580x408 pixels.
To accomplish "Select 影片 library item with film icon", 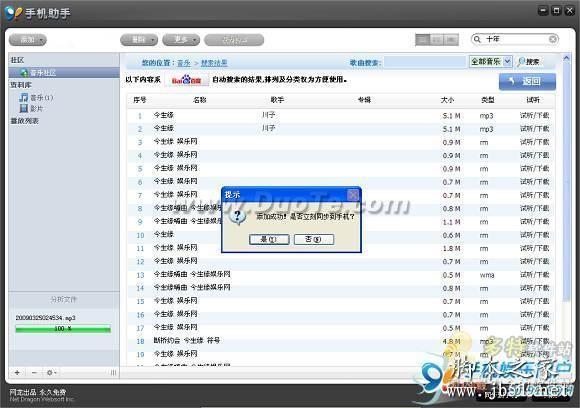I will point(31,108).
